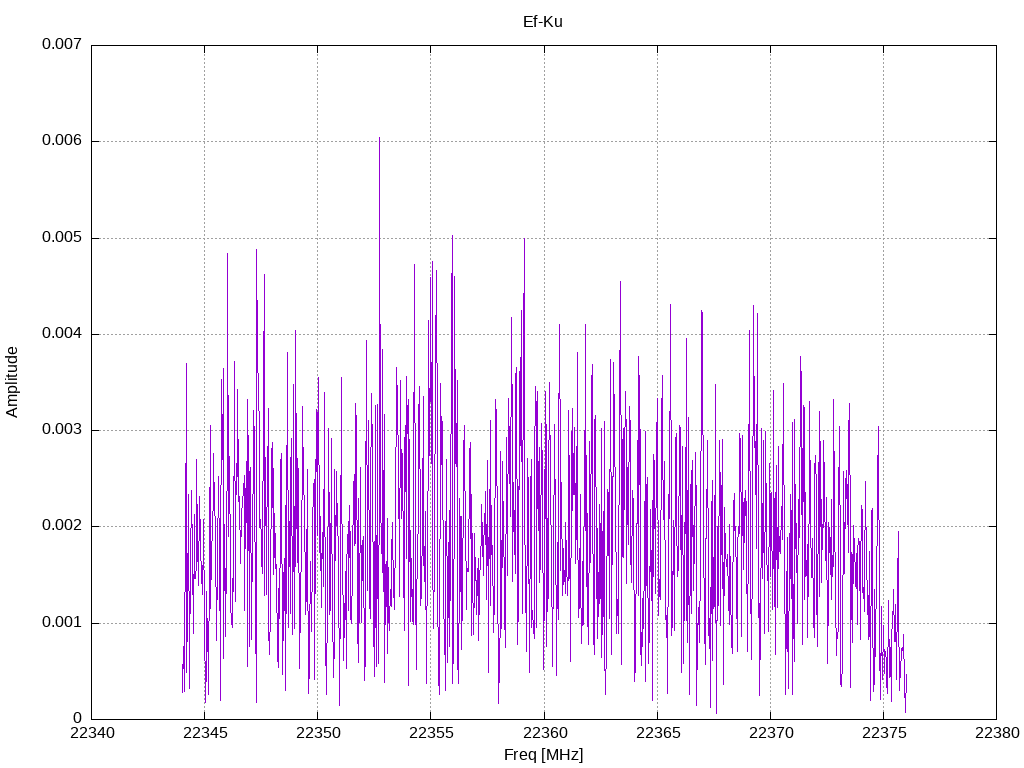The image size is (1024, 768).
Task: Click the 22350 x-axis tick label
Action: click(x=318, y=733)
